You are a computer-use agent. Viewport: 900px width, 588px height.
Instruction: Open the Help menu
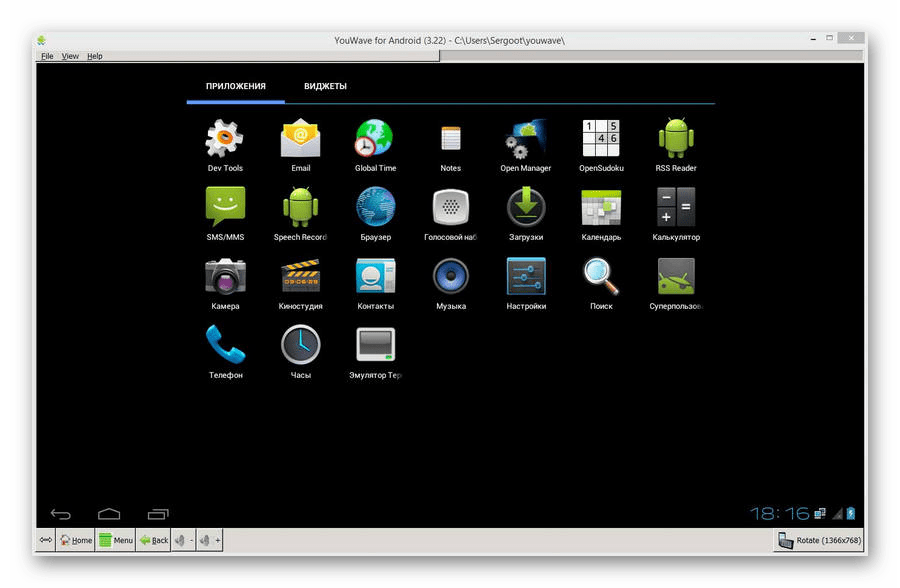95,56
